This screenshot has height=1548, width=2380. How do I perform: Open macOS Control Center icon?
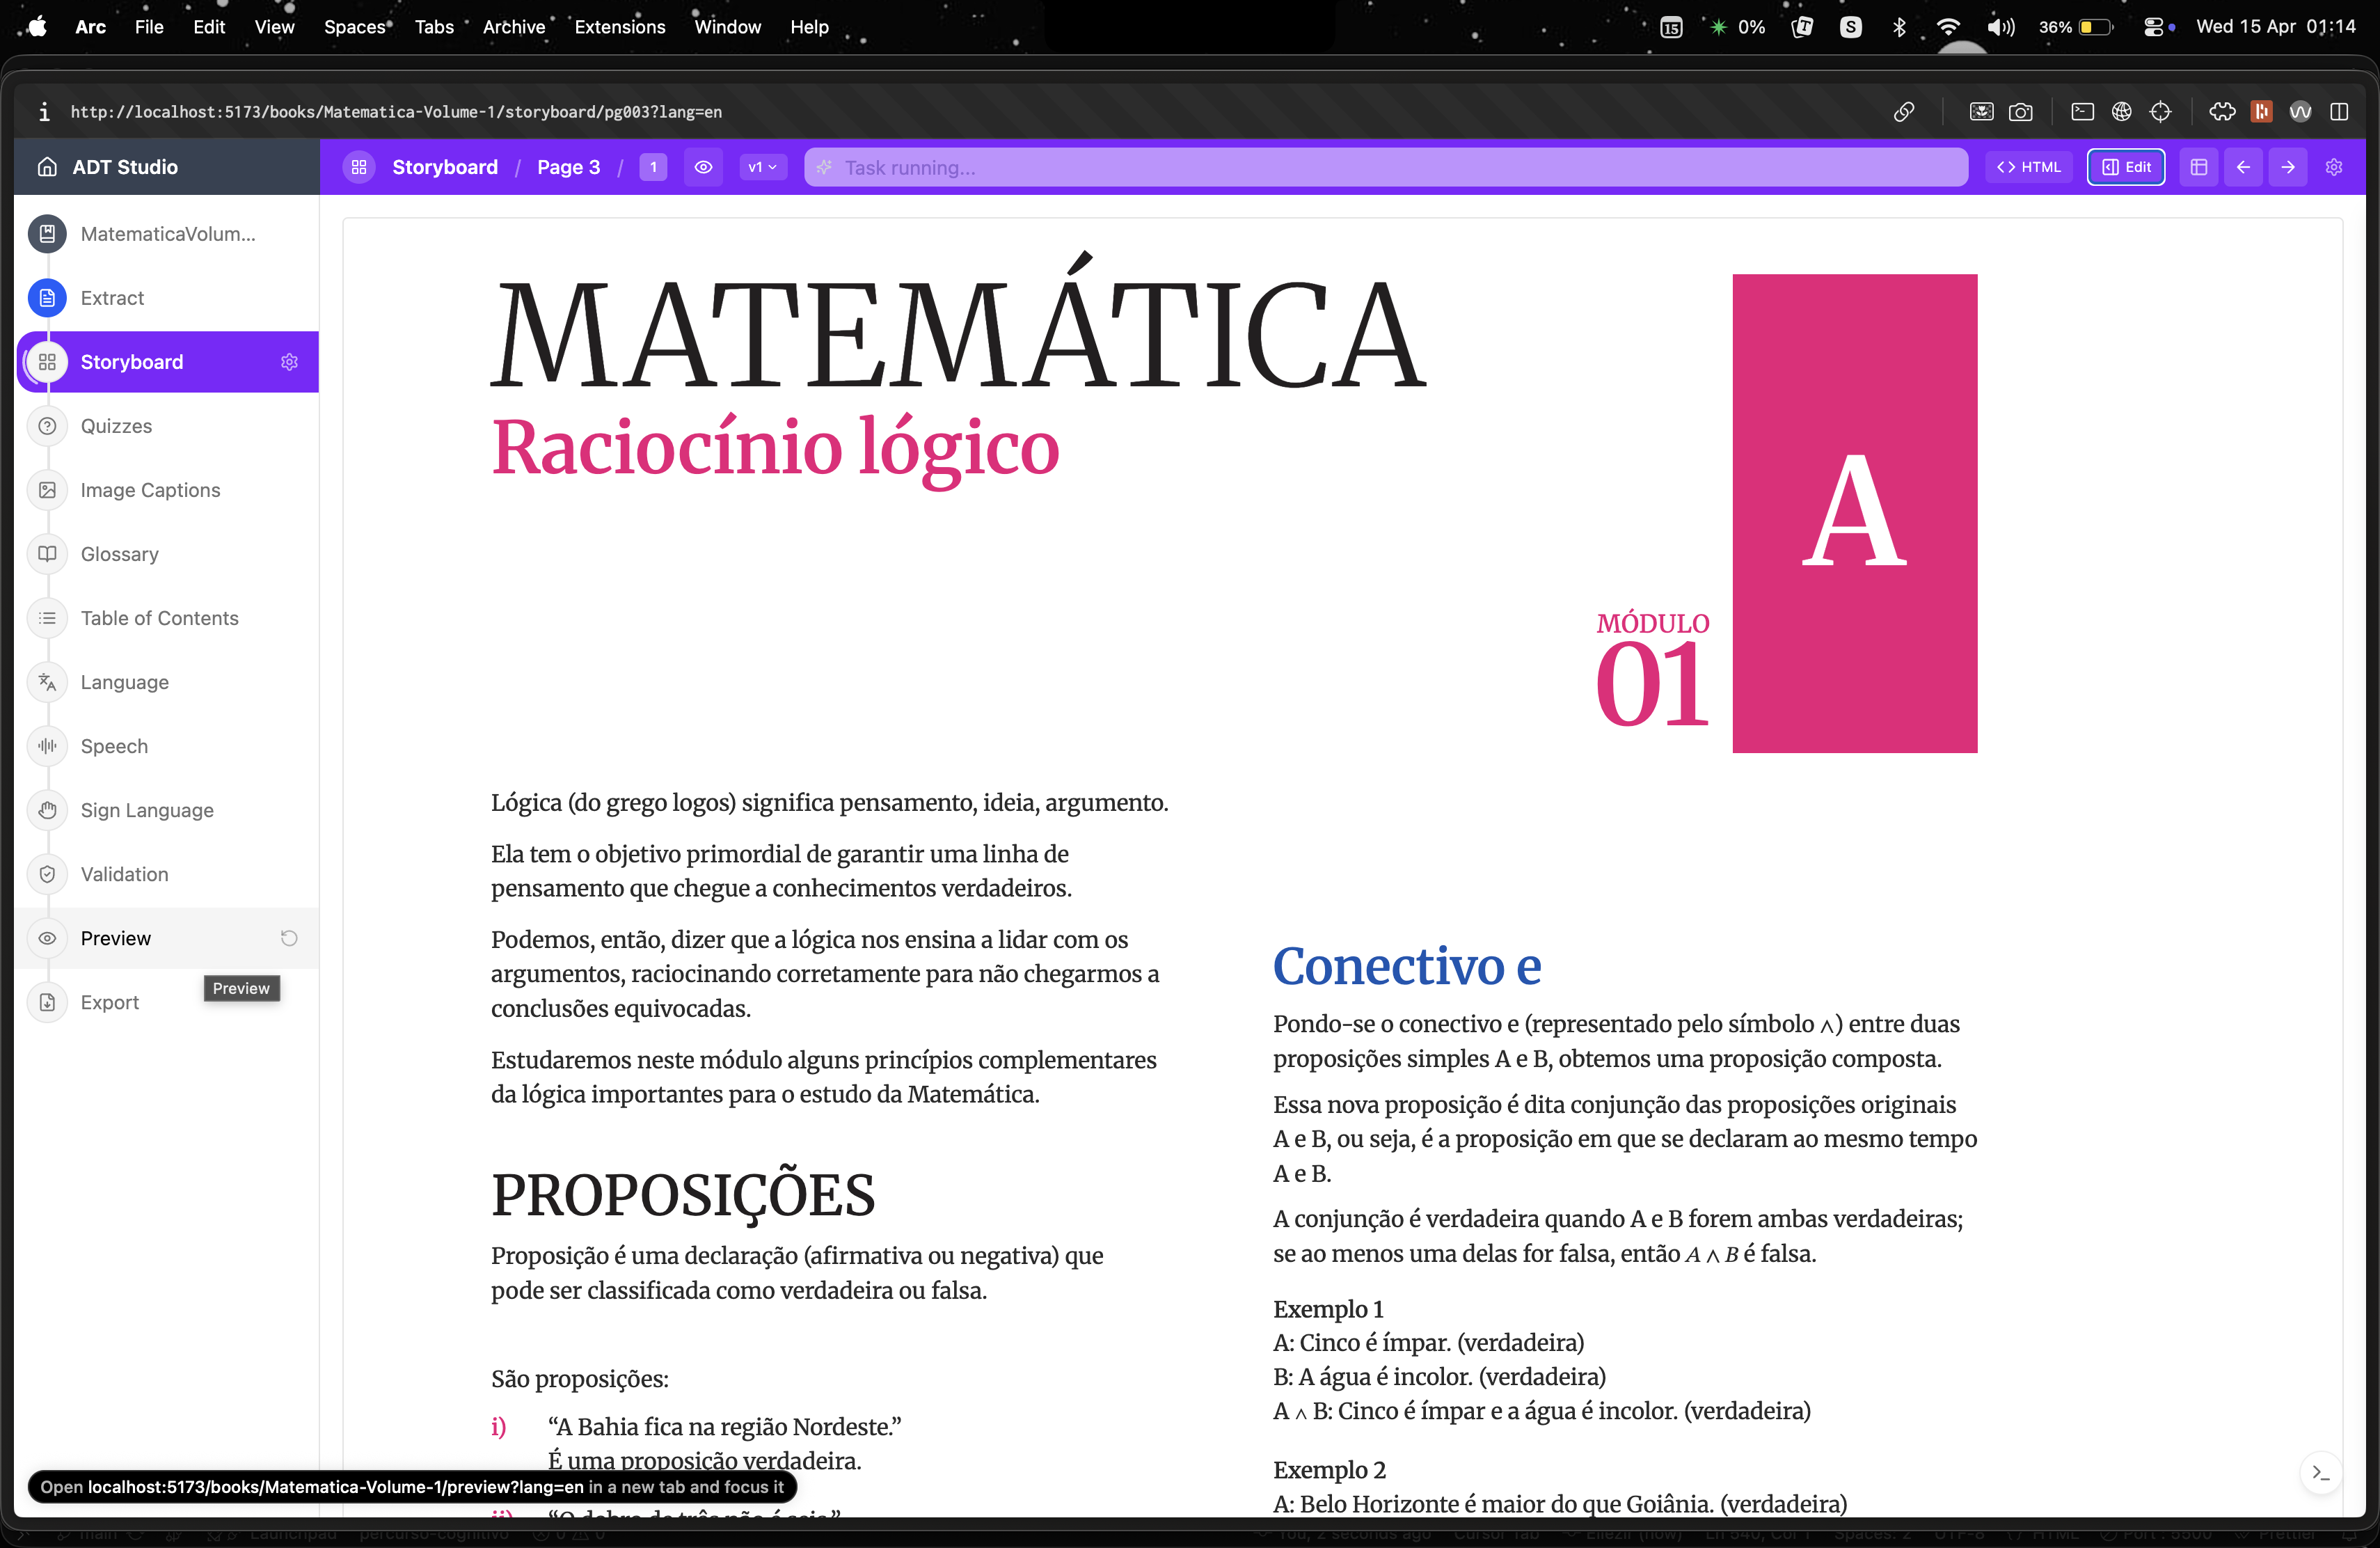point(2154,27)
